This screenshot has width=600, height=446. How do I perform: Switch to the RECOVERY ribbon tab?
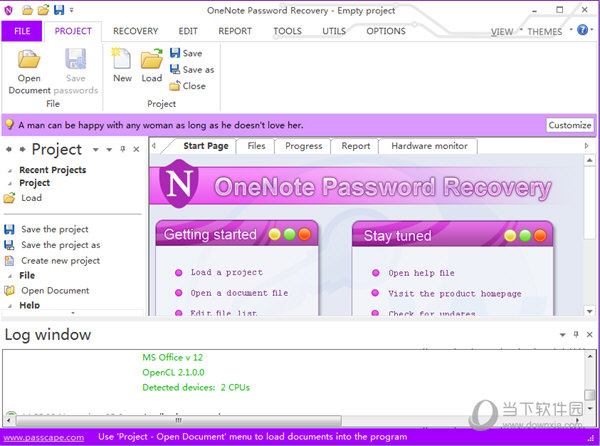[135, 31]
